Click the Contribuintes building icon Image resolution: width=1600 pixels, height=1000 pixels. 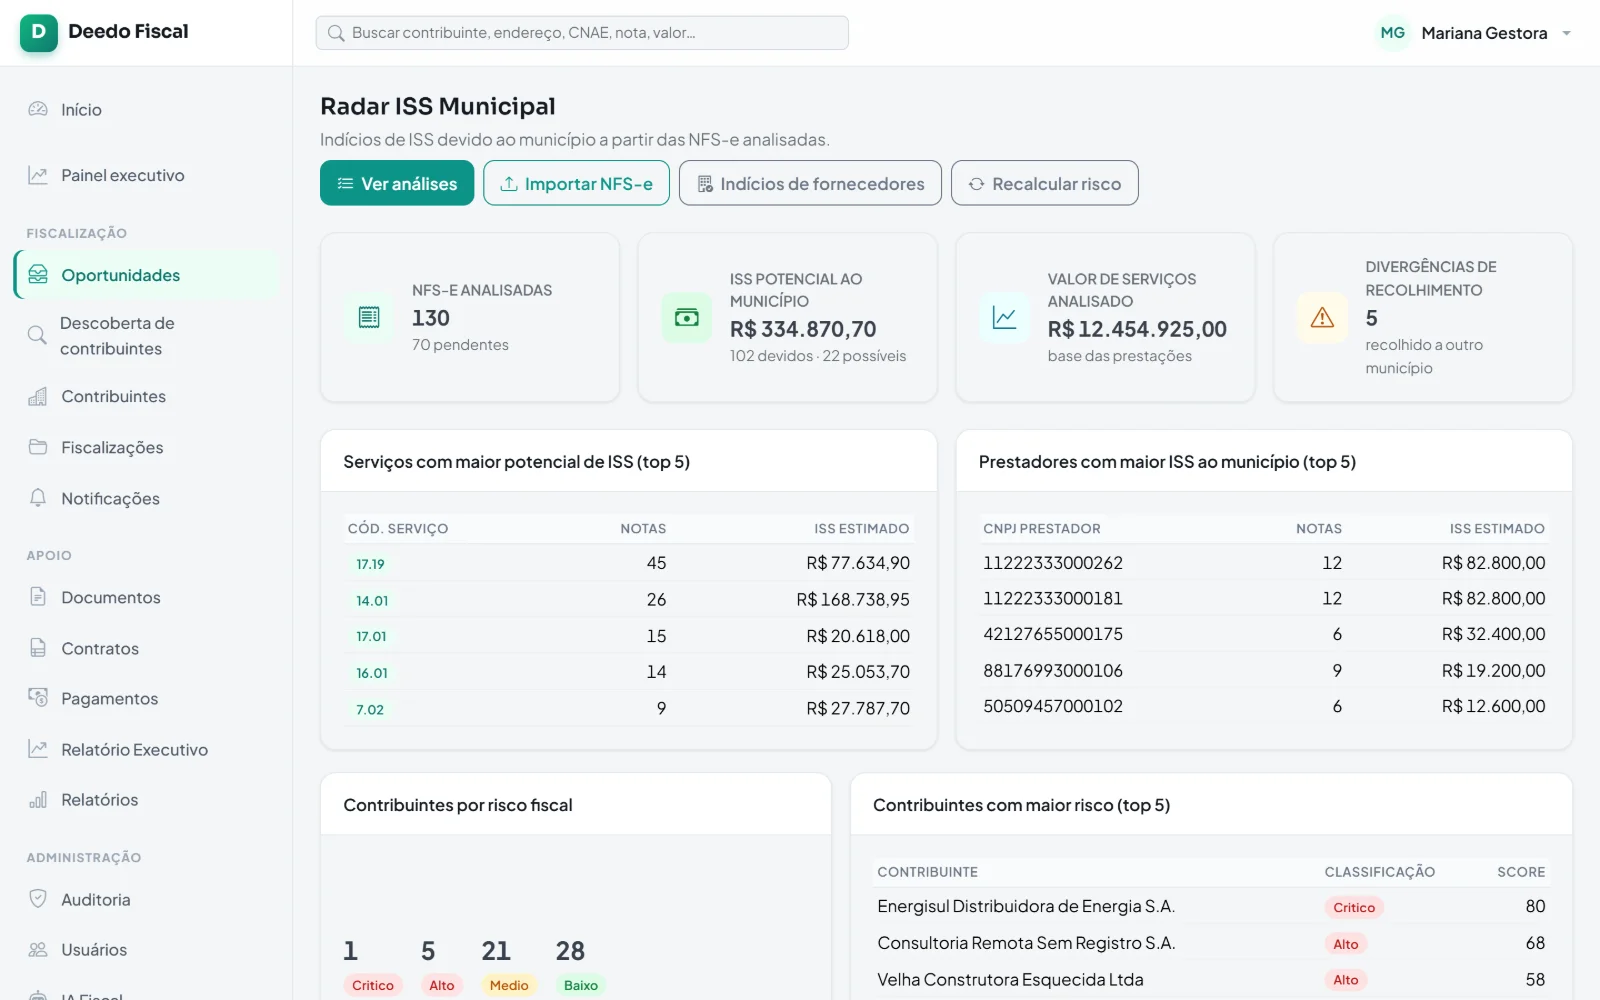tap(38, 396)
